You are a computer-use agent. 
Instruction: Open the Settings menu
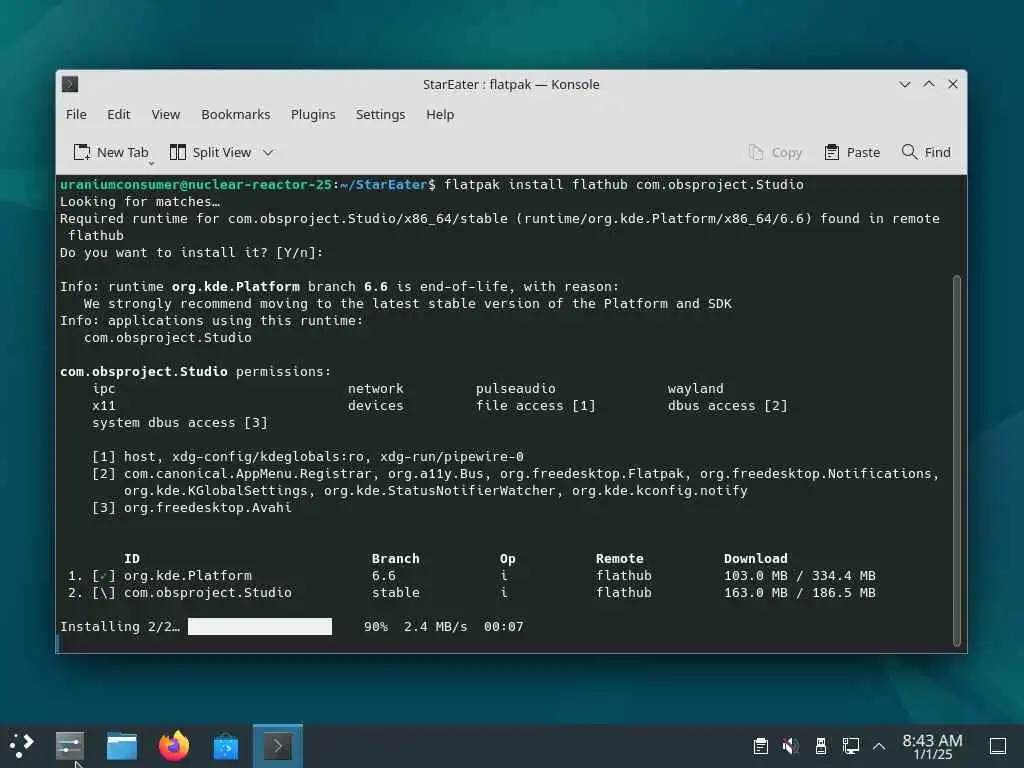[380, 114]
